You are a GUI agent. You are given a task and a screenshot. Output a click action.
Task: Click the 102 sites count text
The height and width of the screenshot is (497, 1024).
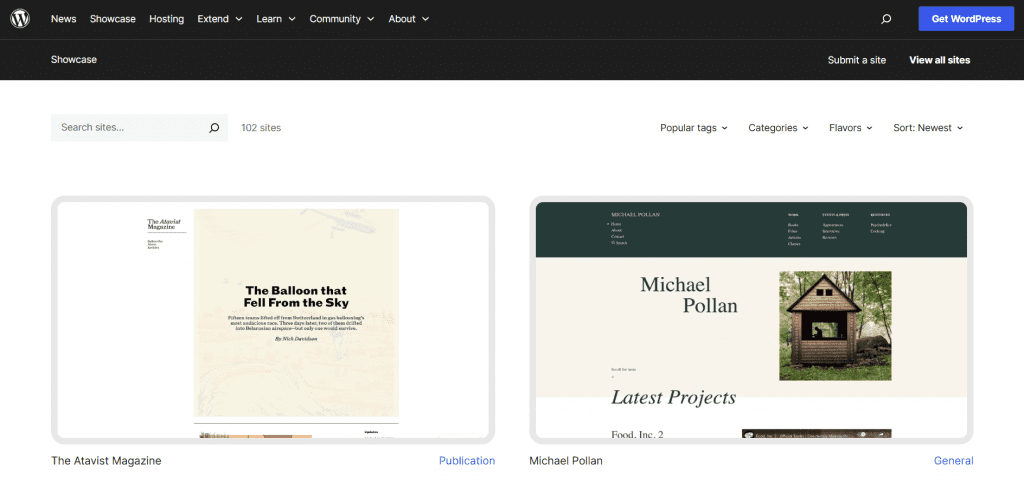point(261,128)
